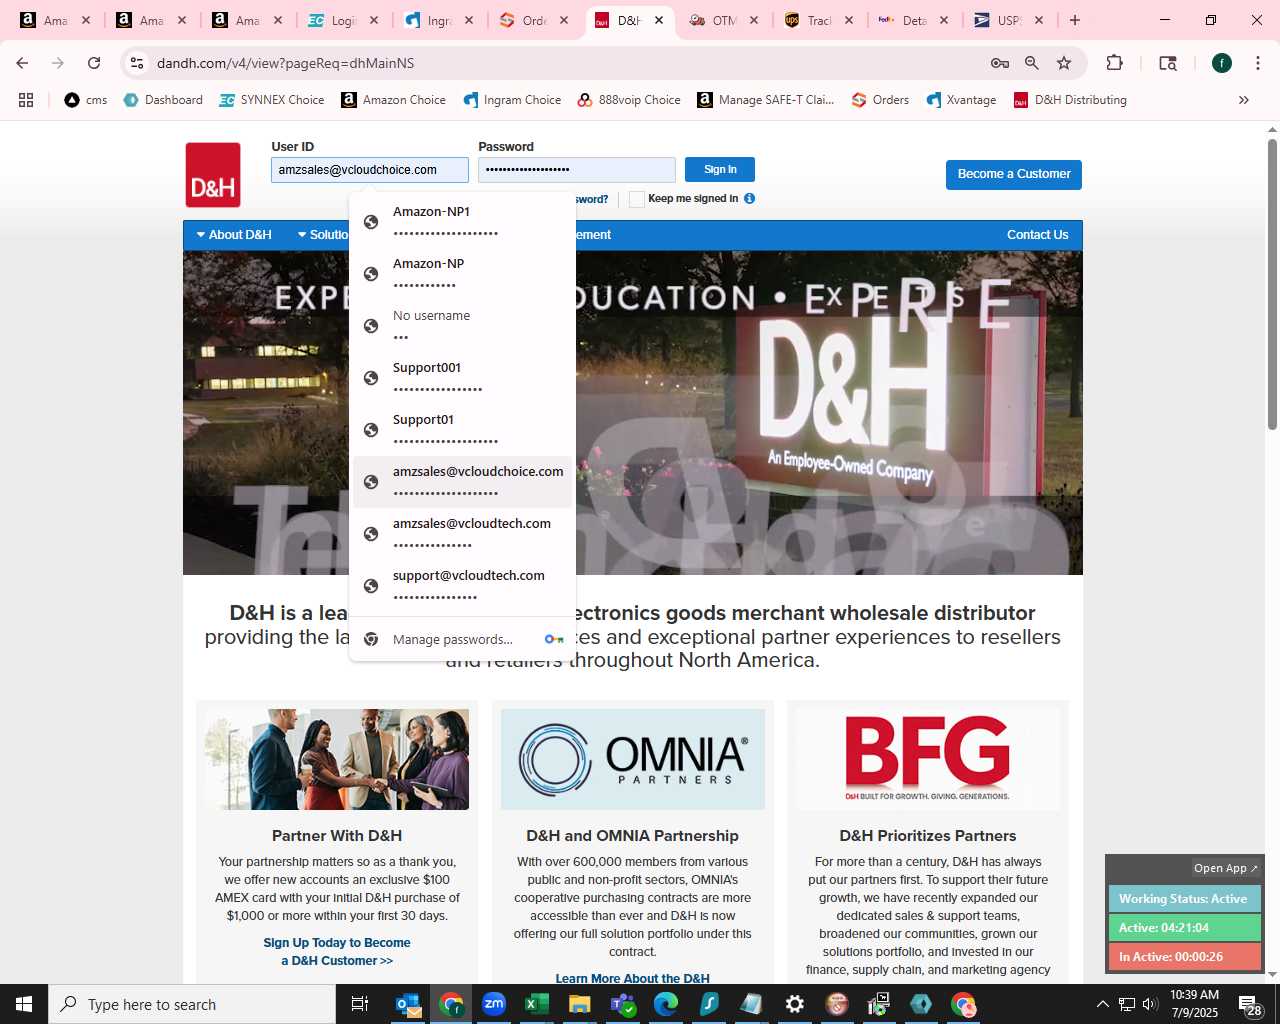This screenshot has width=1280, height=1024.
Task: Click the zoom magnifier icon in address bar
Action: click(1032, 63)
